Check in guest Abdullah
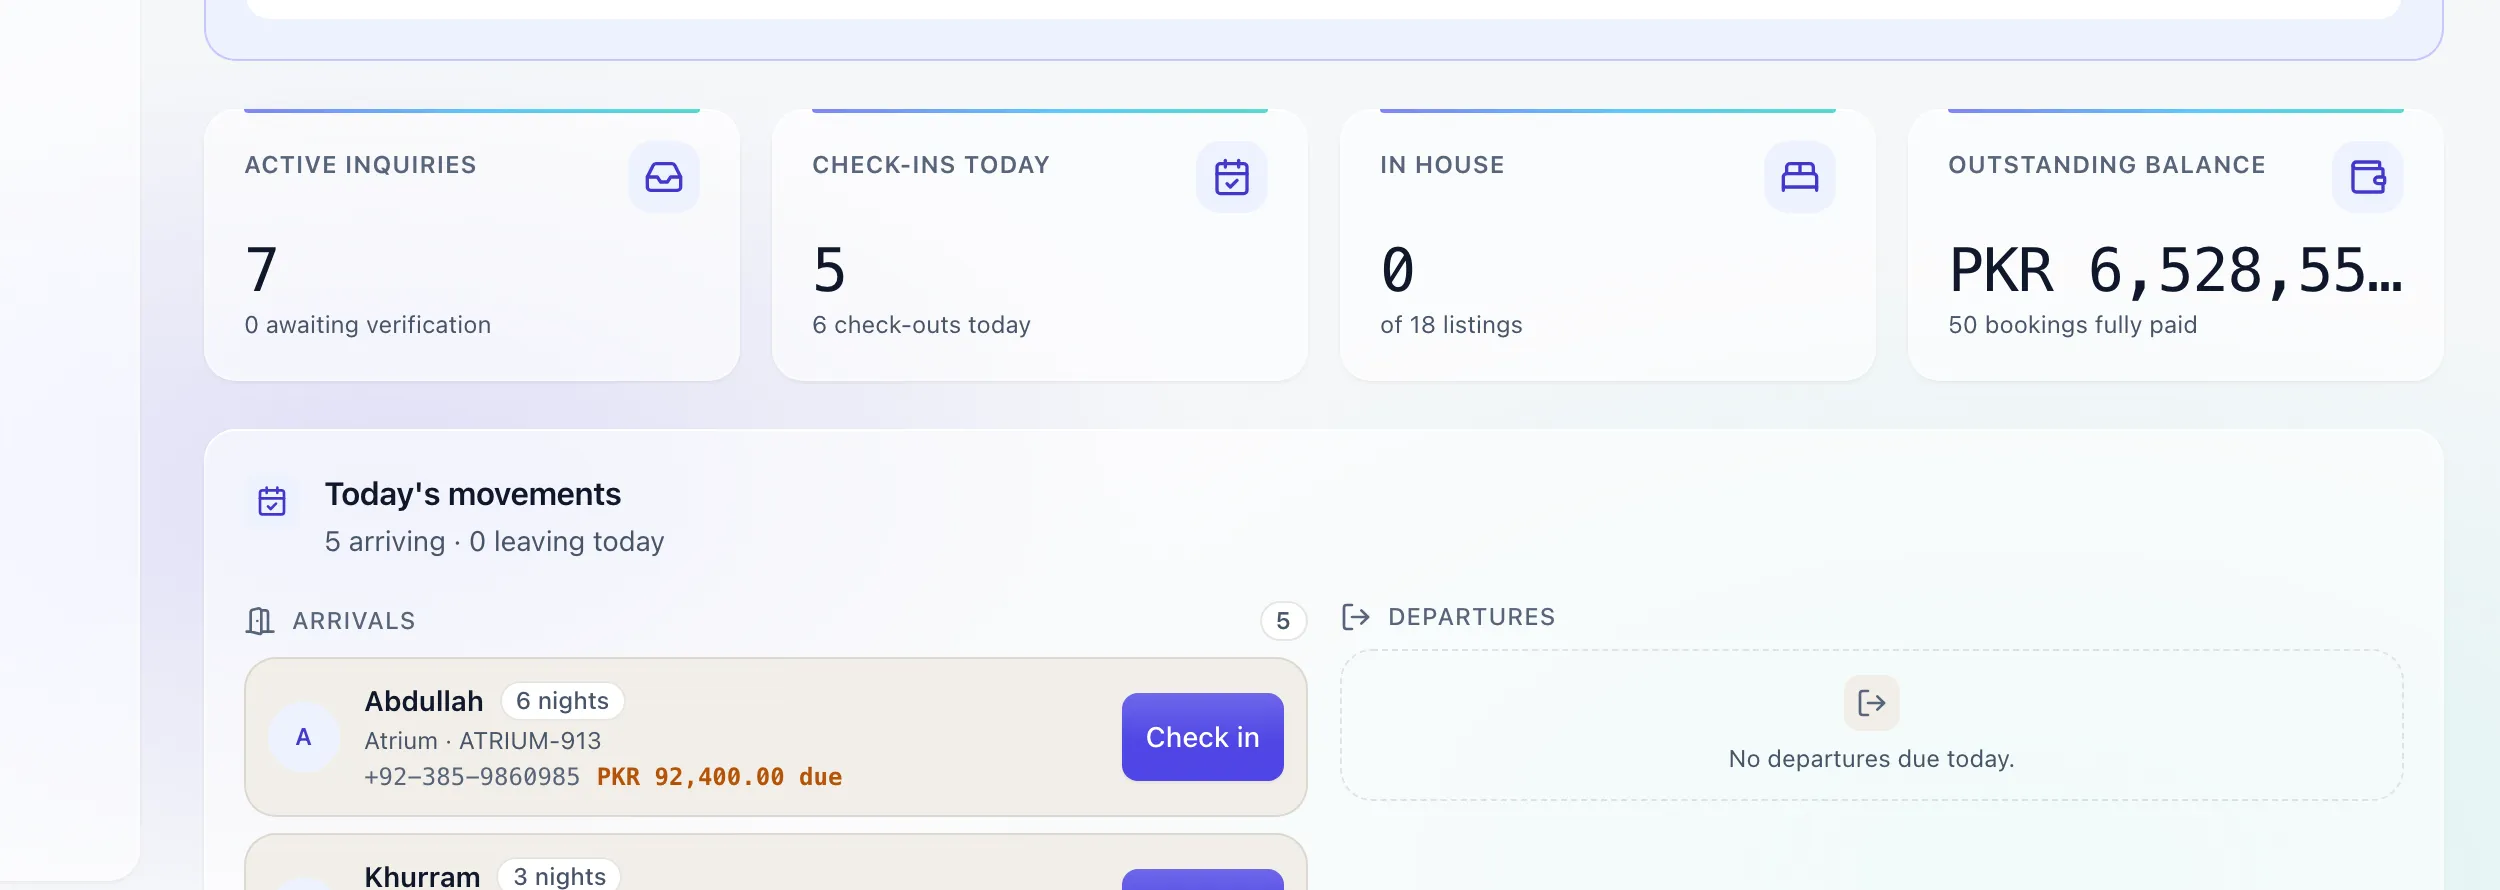Image resolution: width=2500 pixels, height=890 pixels. 1203,737
